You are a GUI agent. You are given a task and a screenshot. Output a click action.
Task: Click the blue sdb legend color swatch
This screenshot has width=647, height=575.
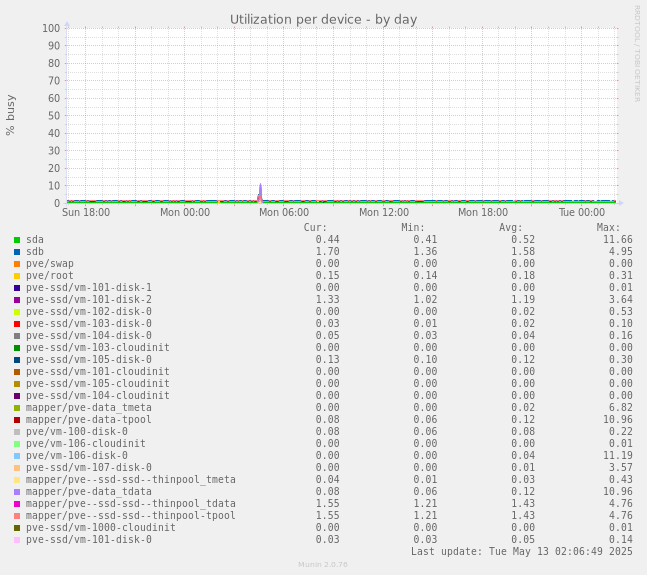pos(17,252)
